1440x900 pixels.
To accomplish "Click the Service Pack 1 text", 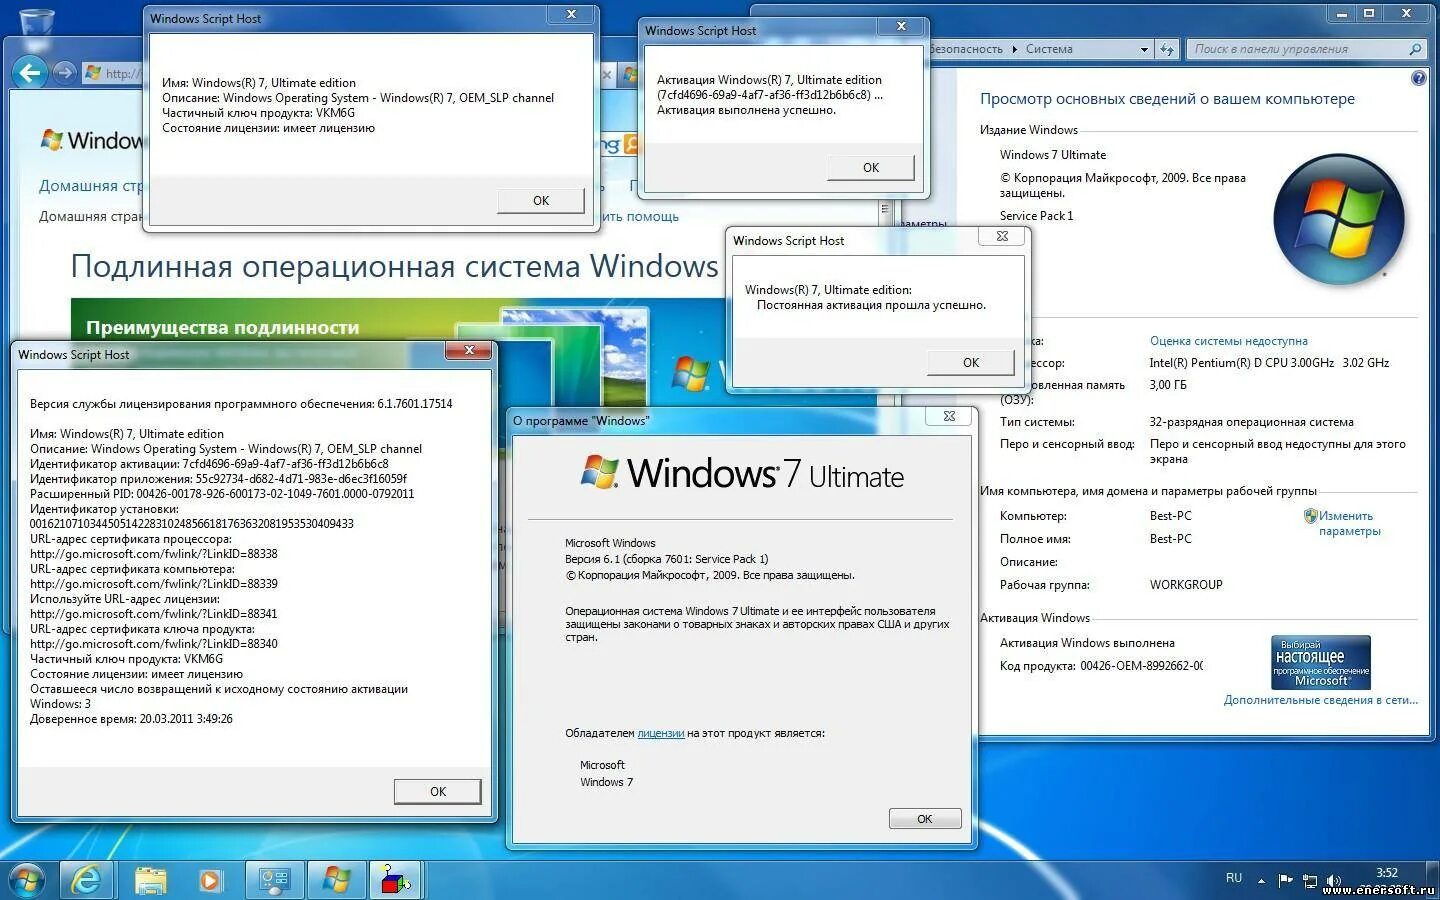I will (x=1036, y=216).
